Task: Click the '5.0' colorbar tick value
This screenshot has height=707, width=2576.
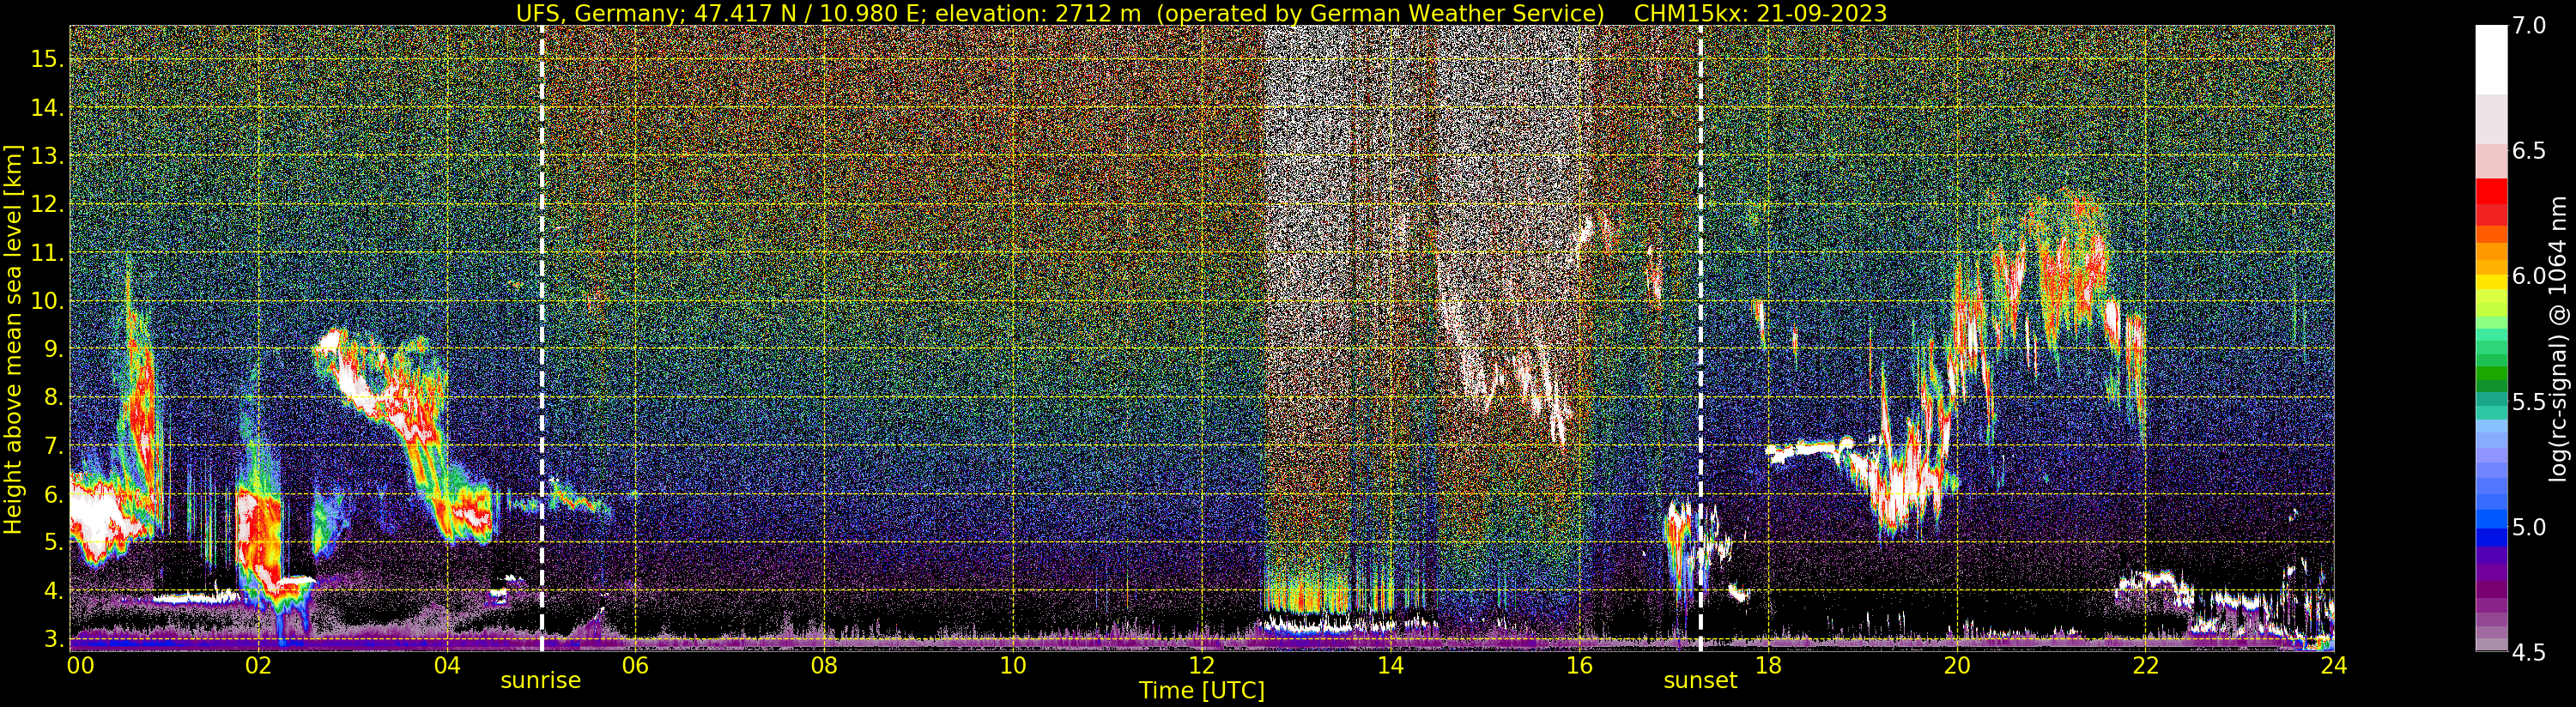Action: [2529, 527]
